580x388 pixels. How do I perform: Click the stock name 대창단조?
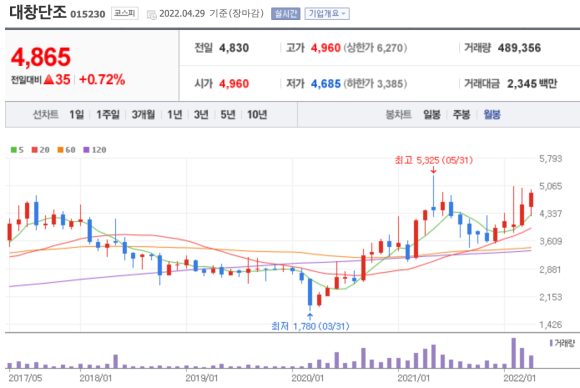click(37, 12)
